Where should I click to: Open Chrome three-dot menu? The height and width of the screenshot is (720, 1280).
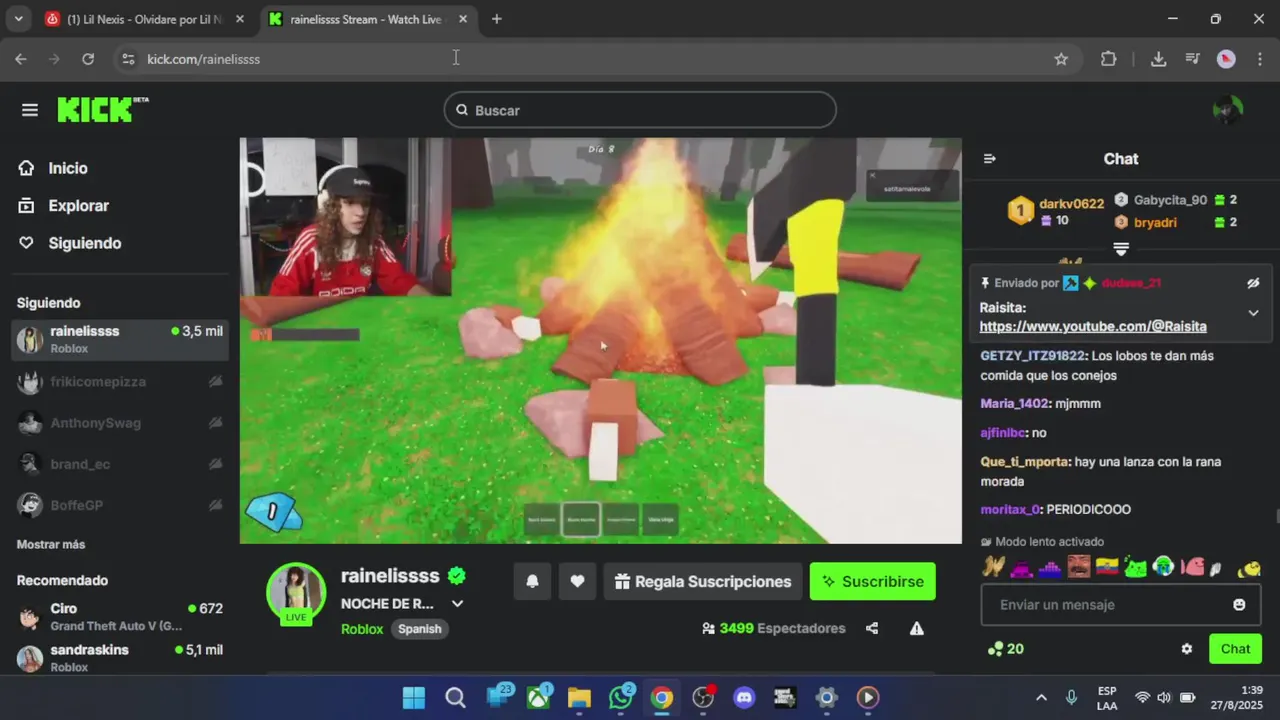click(x=1258, y=59)
